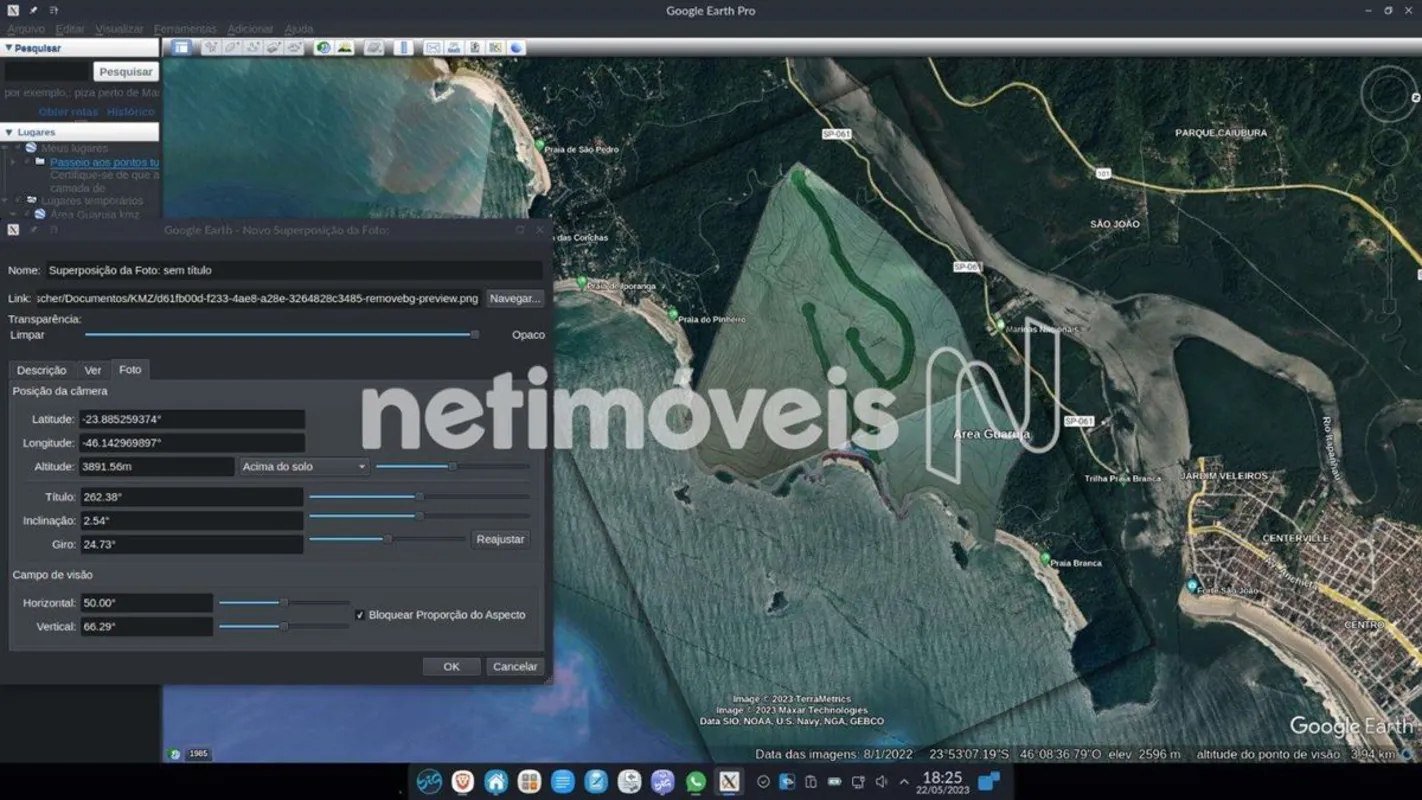Collapse the Pesquisar panel
The height and width of the screenshot is (800, 1422).
pos(9,48)
